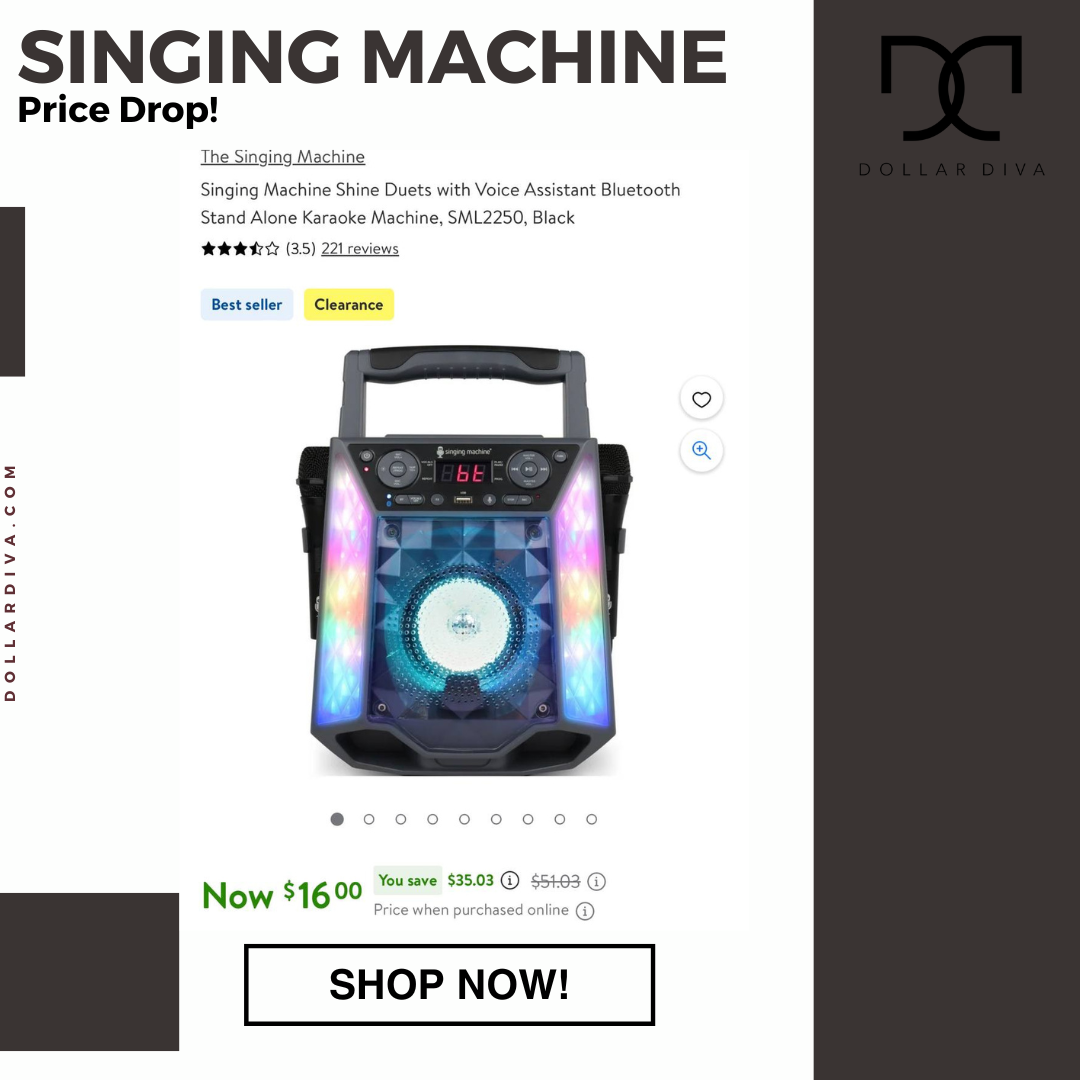Add item to favorites with heart icon

(701, 399)
